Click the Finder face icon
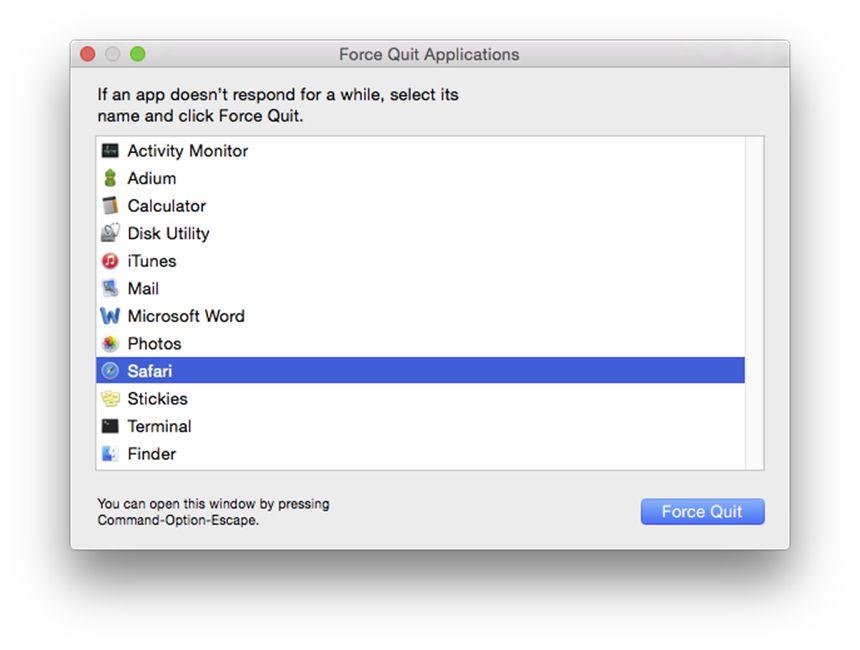This screenshot has width=860, height=650. tap(110, 454)
